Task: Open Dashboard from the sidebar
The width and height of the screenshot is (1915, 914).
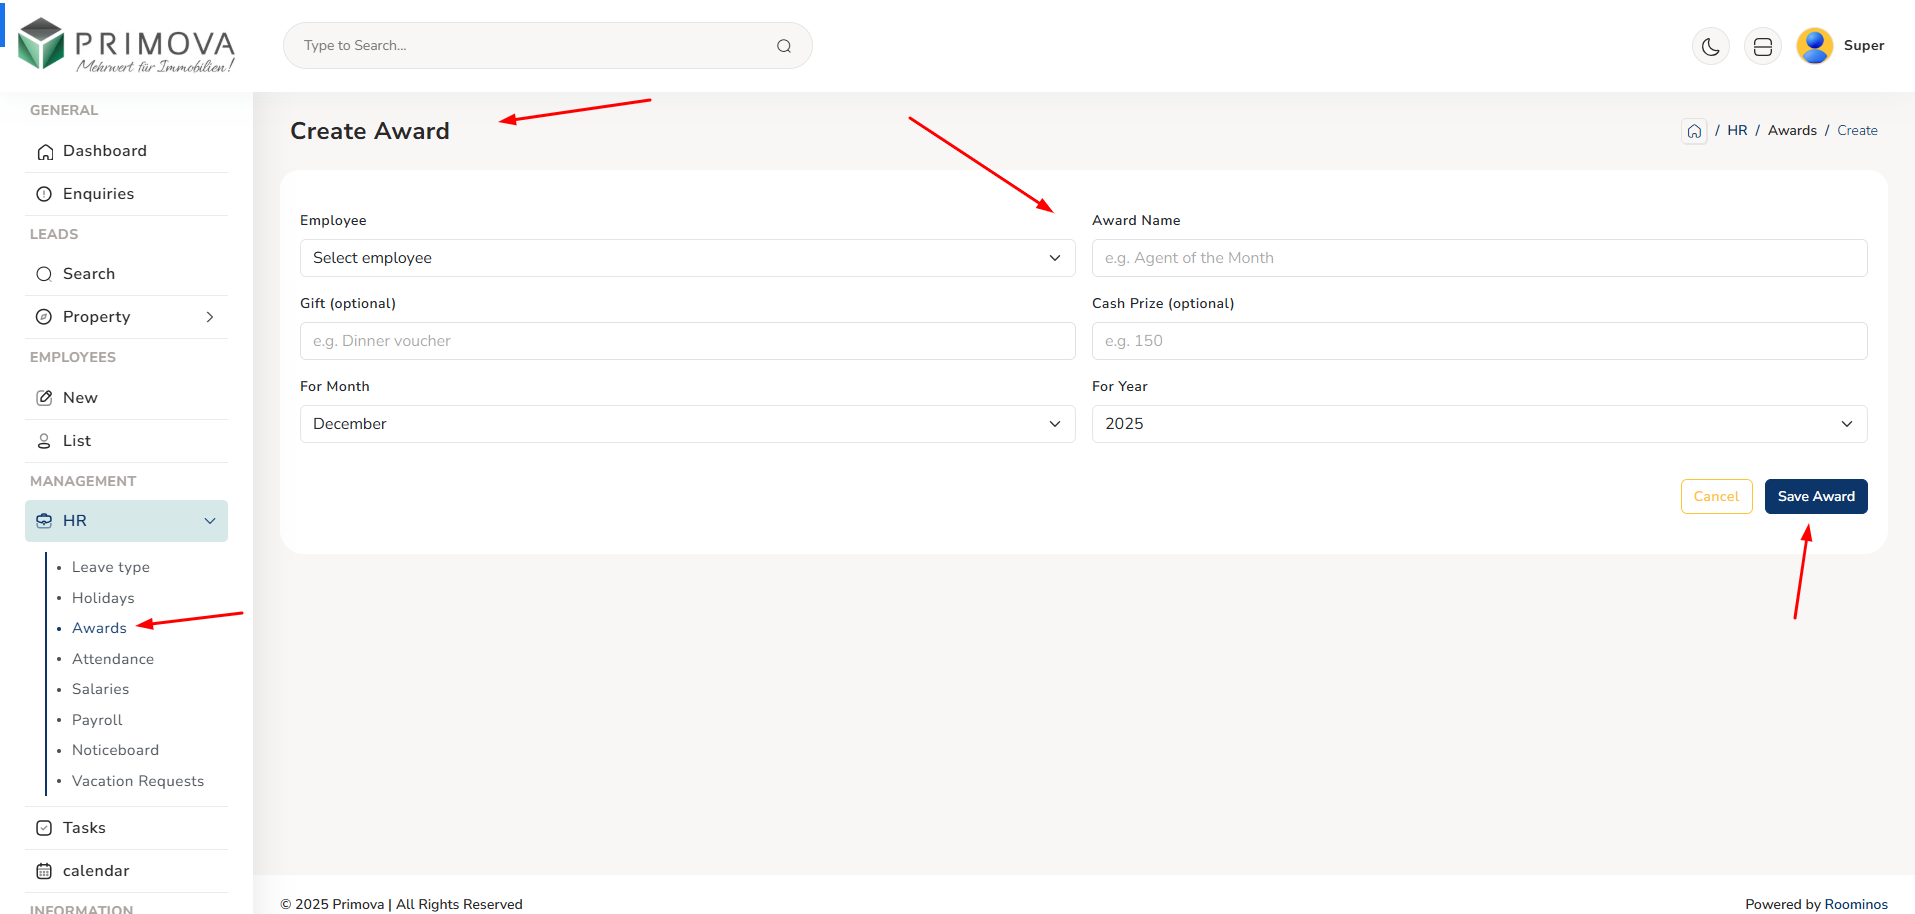Action: [104, 151]
